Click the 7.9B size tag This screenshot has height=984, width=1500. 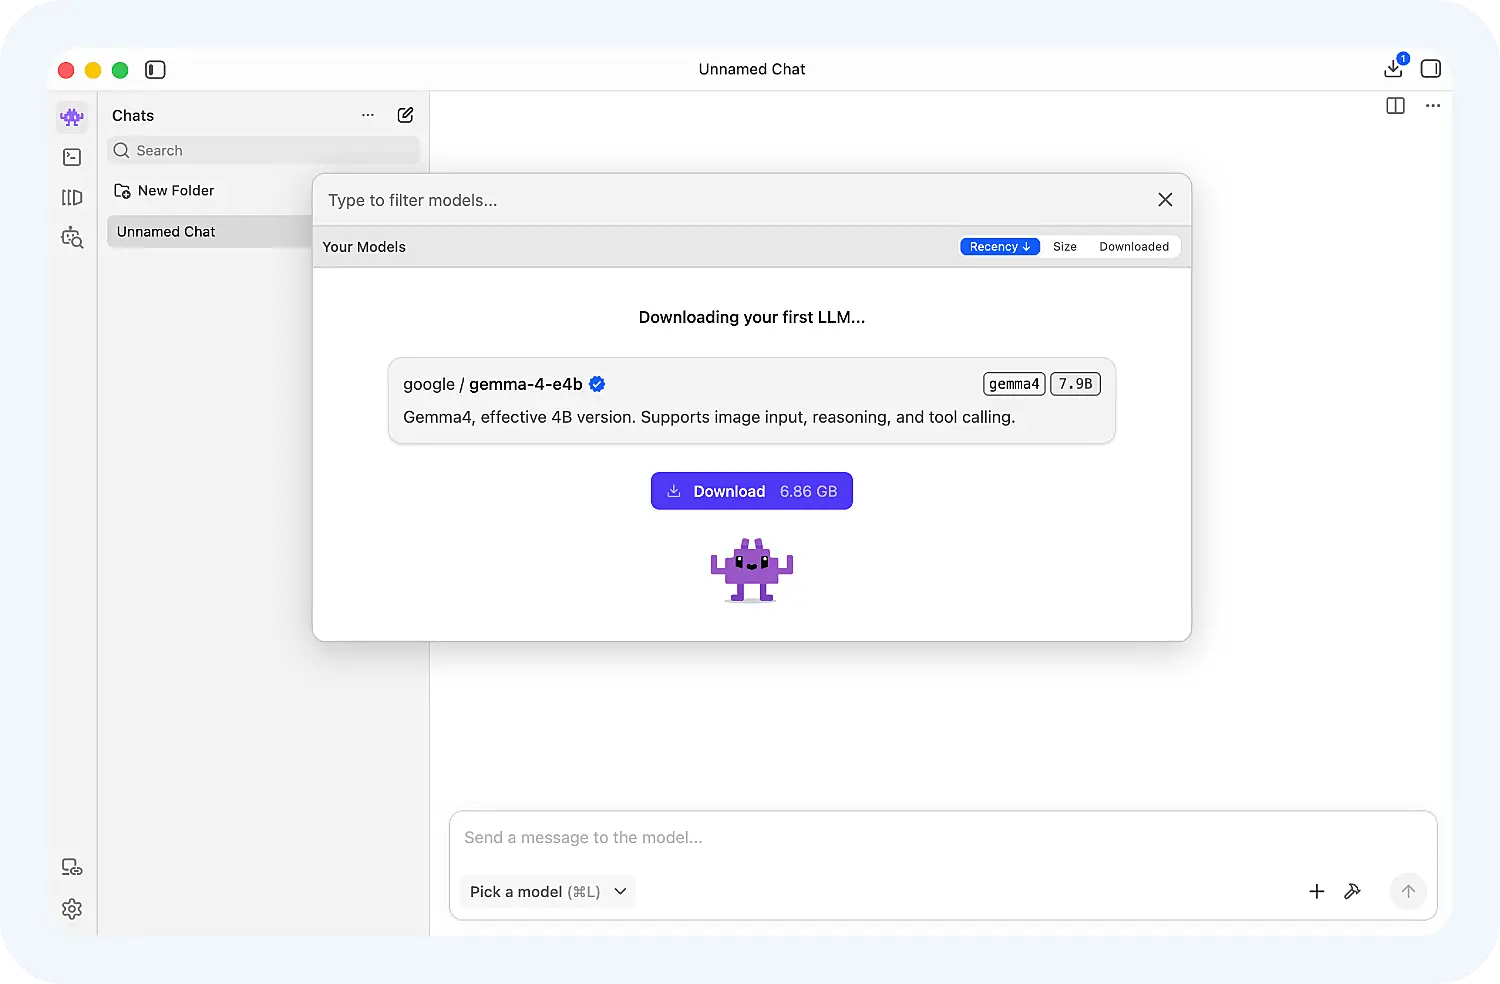click(x=1076, y=384)
